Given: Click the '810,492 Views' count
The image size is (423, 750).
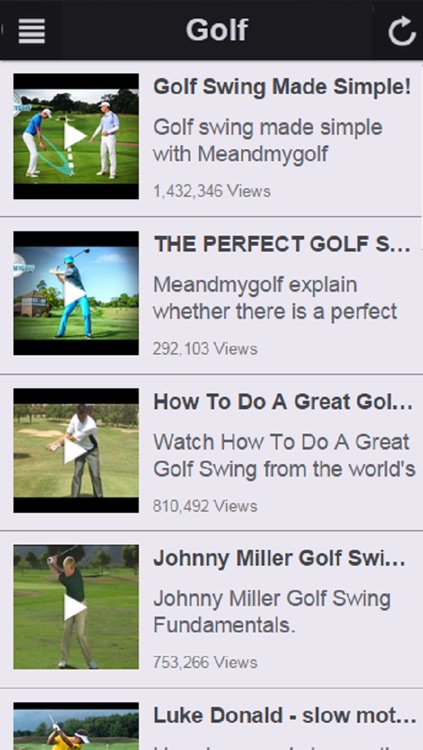Looking at the screenshot, I should click(205, 506).
